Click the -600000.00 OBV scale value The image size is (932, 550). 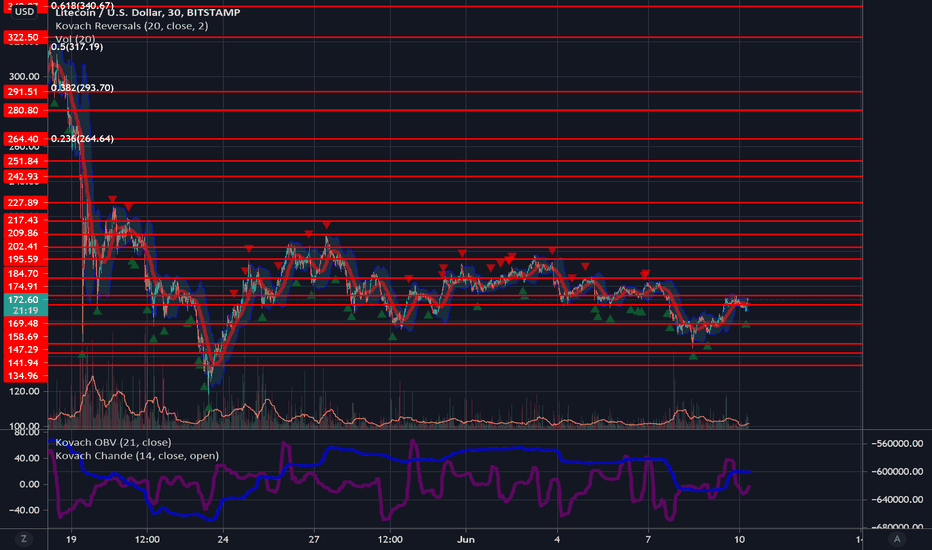click(897, 472)
